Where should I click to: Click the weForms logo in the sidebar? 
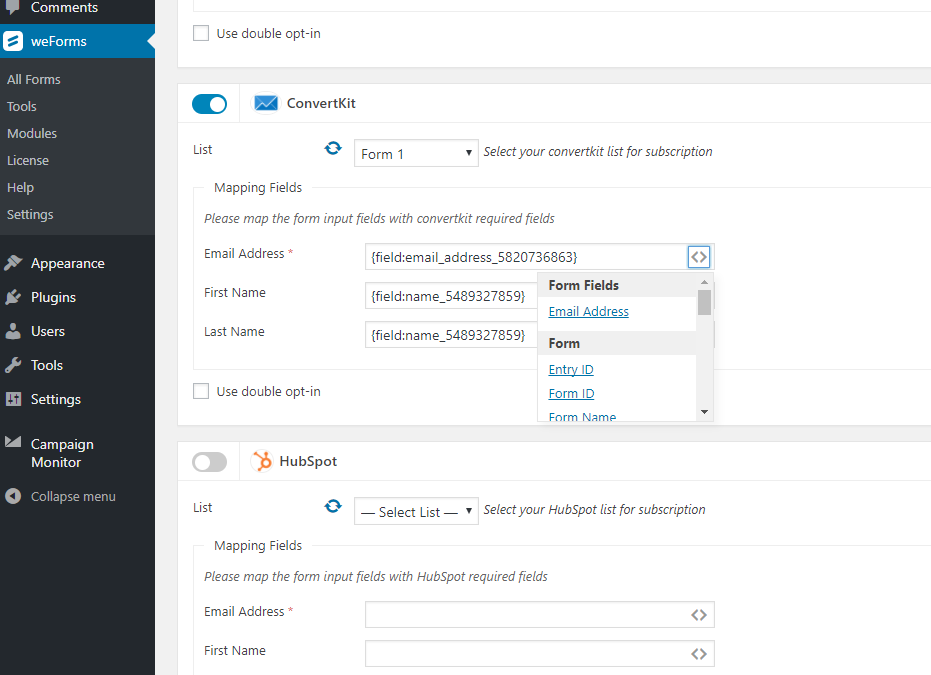click(x=14, y=41)
